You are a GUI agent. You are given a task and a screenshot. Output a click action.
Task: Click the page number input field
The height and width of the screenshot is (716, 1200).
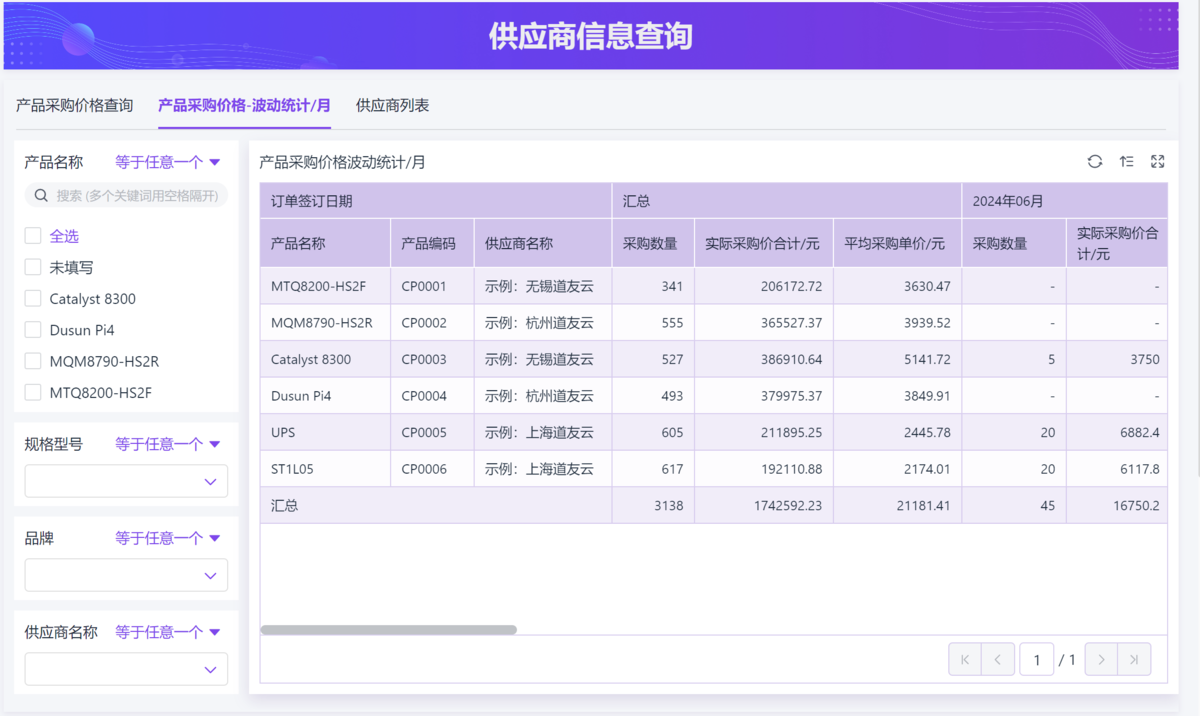[x=1036, y=660]
